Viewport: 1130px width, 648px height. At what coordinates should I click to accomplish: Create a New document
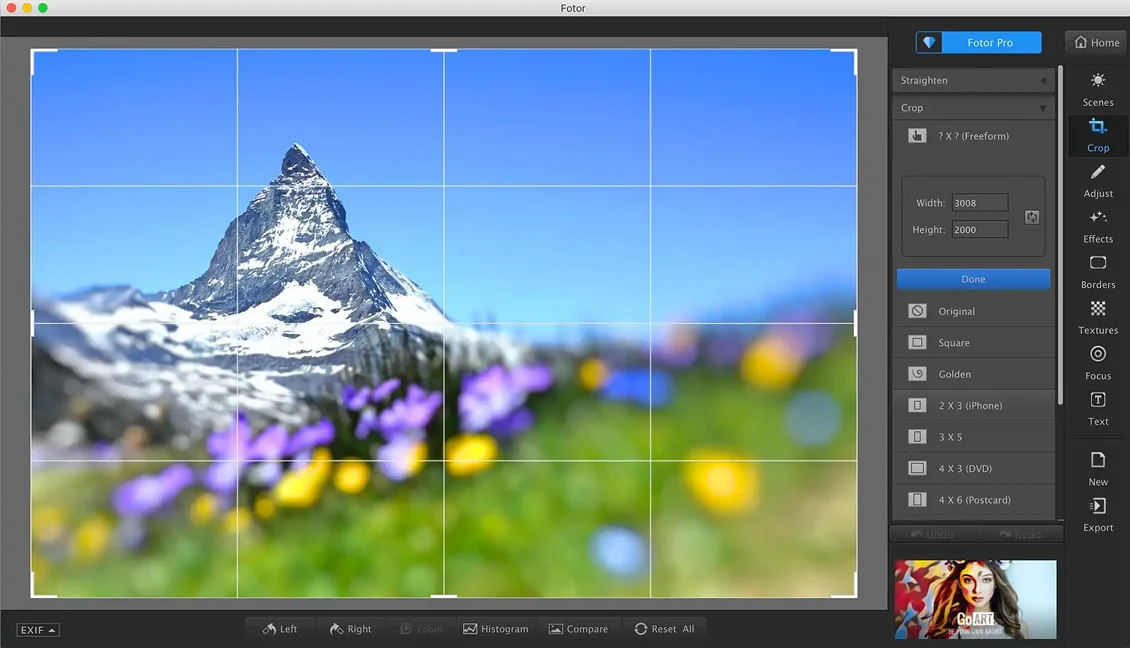[1098, 469]
